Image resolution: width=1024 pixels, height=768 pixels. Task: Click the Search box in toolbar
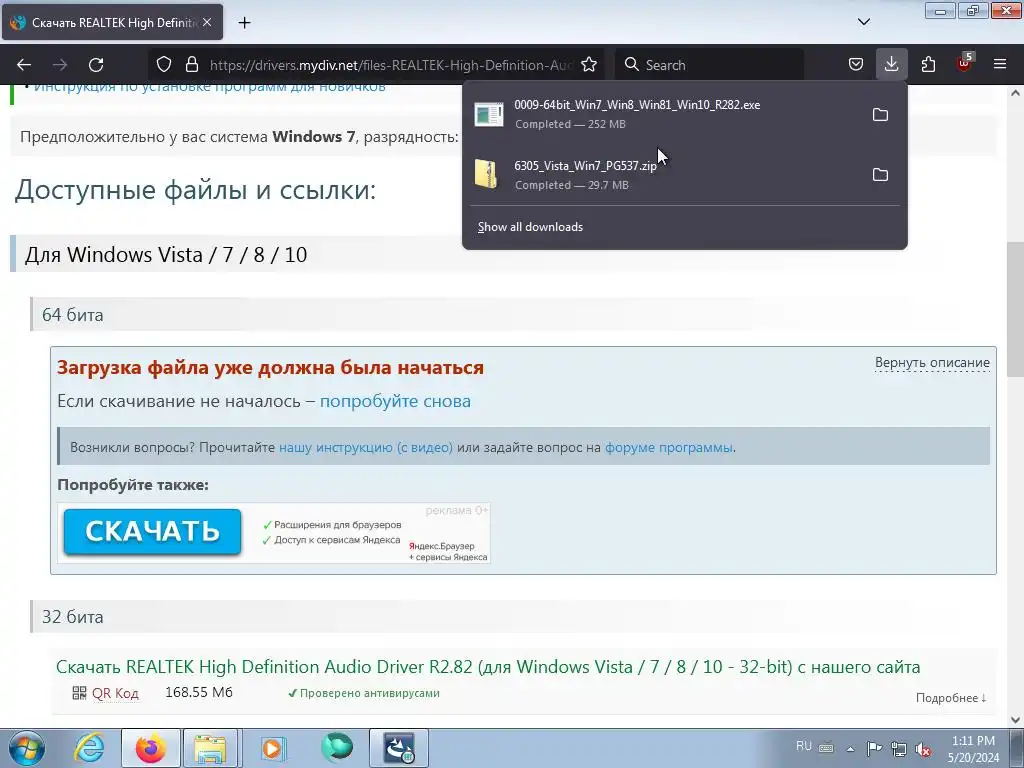pos(709,65)
